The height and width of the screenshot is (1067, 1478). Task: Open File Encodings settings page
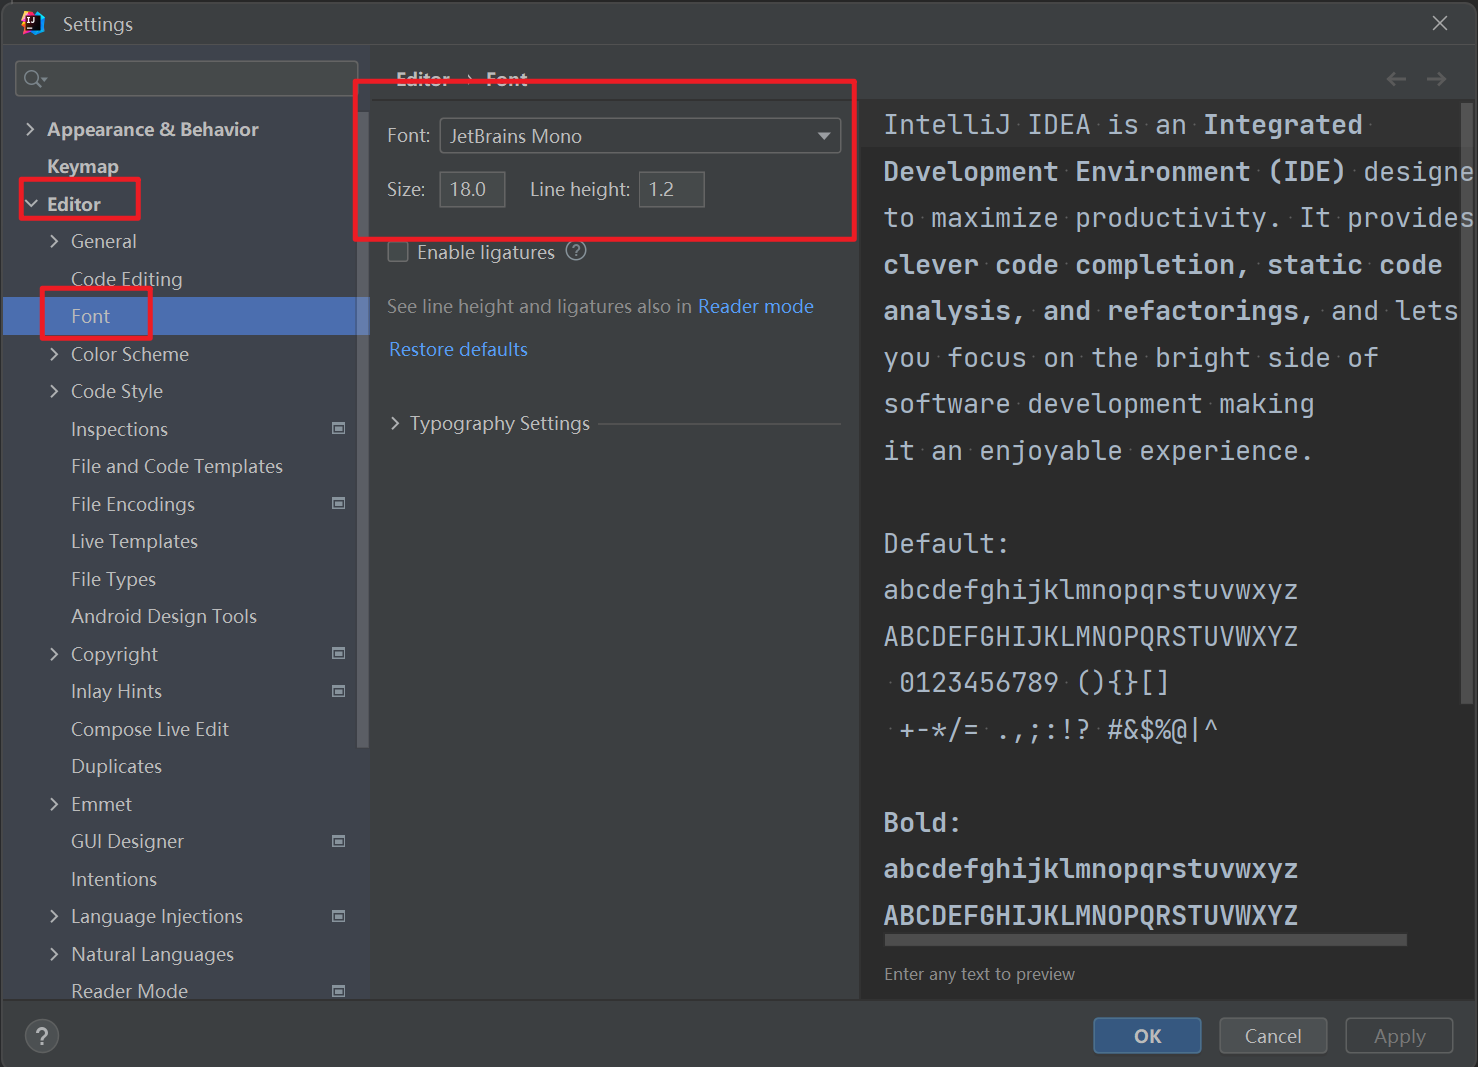[133, 504]
